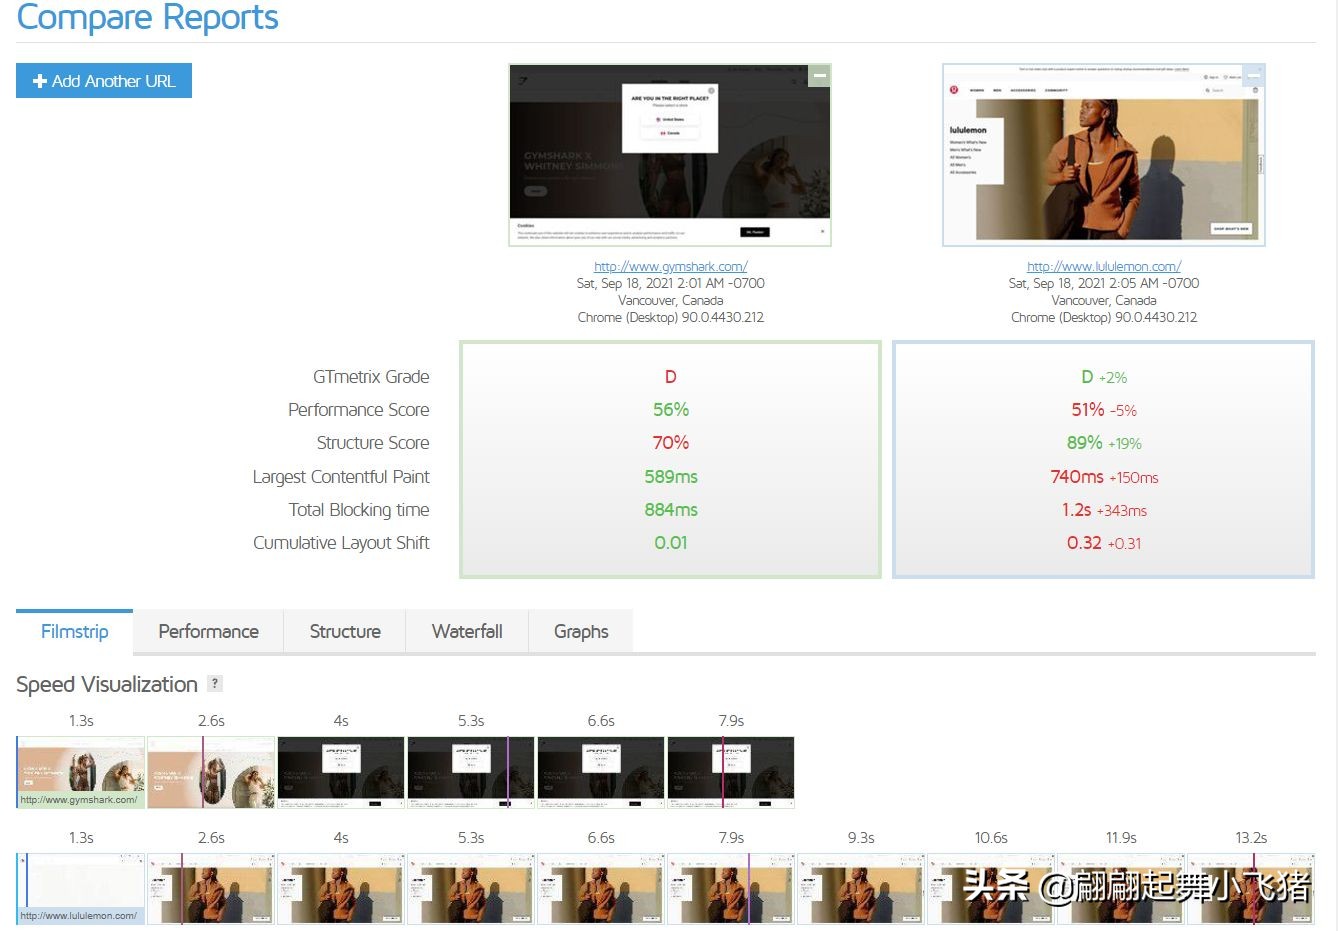Click lululemon's 0.32 layout shift value
The image size is (1338, 931).
pyautogui.click(x=1084, y=543)
